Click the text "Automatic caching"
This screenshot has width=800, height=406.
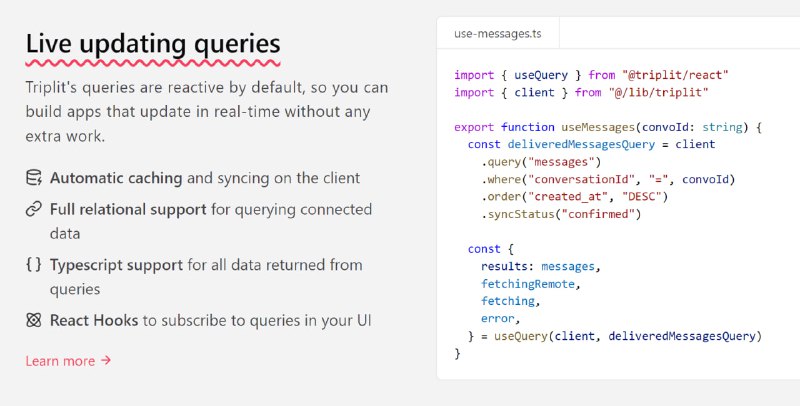coord(116,177)
